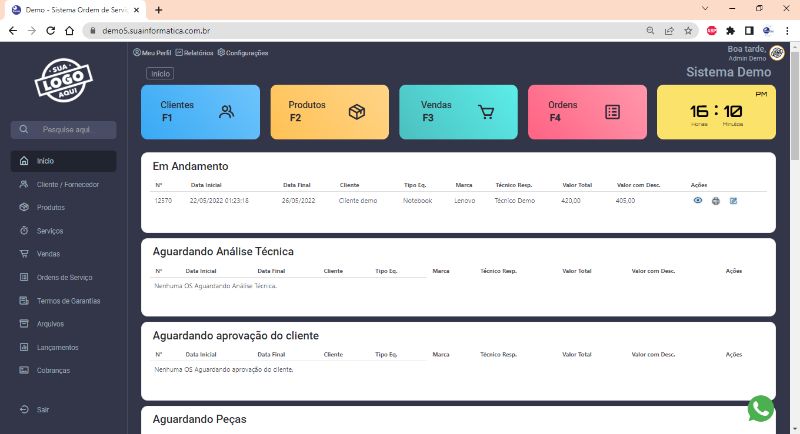Open the Clientes F1 card
800x434 pixels.
coord(200,112)
